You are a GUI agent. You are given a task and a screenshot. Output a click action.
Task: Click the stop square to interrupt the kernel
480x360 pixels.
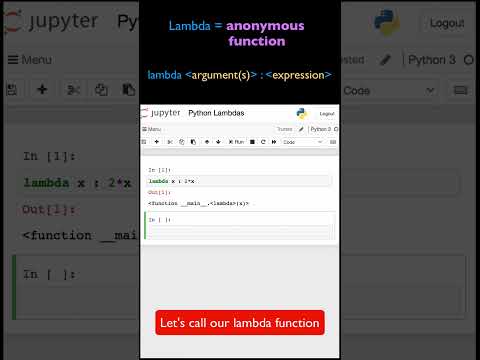point(252,142)
